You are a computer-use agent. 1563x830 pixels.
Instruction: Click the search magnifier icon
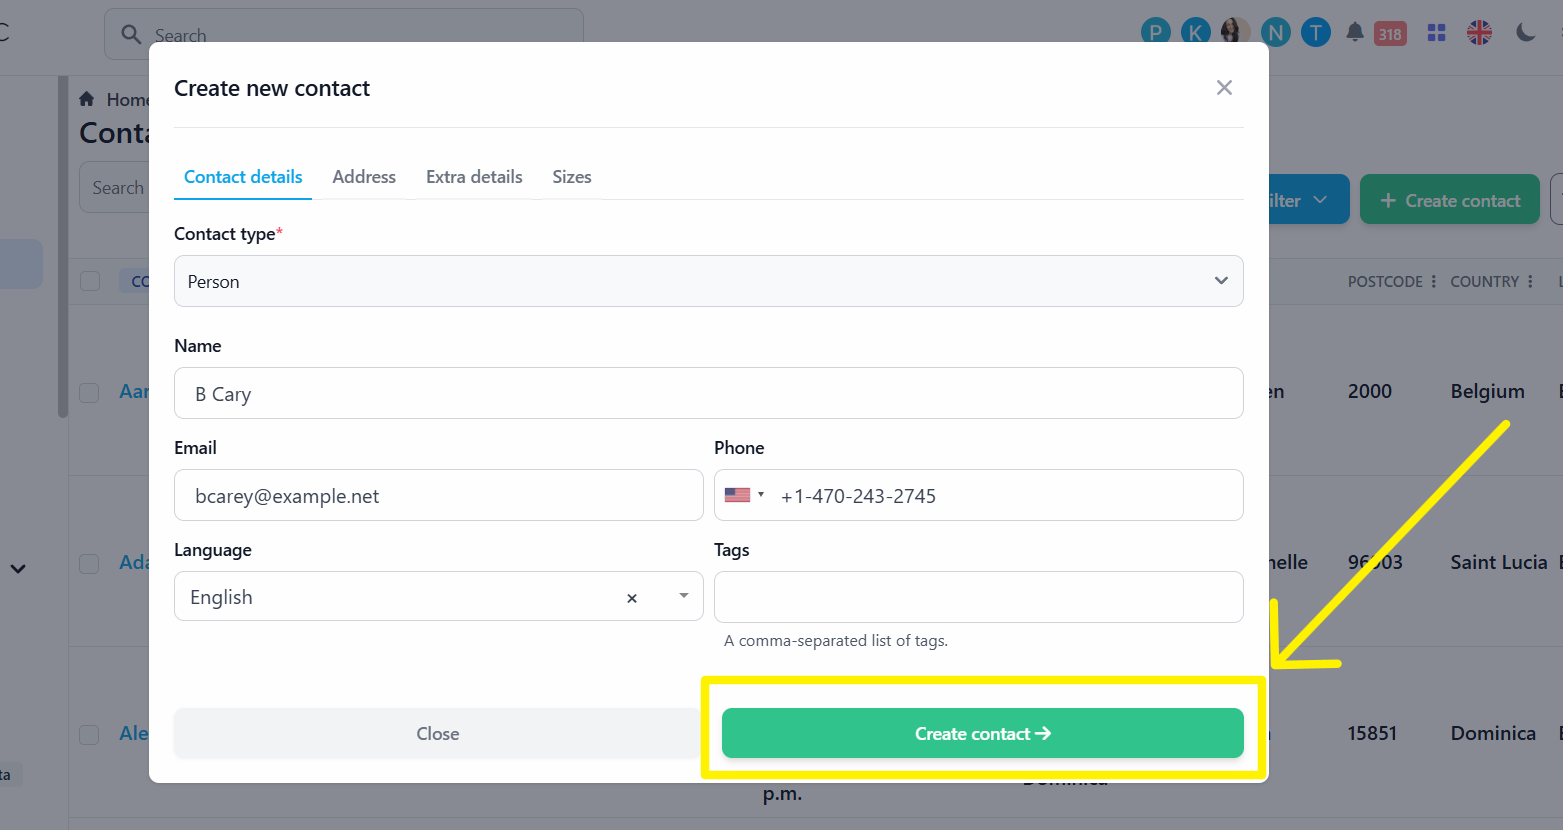pyautogui.click(x=131, y=34)
